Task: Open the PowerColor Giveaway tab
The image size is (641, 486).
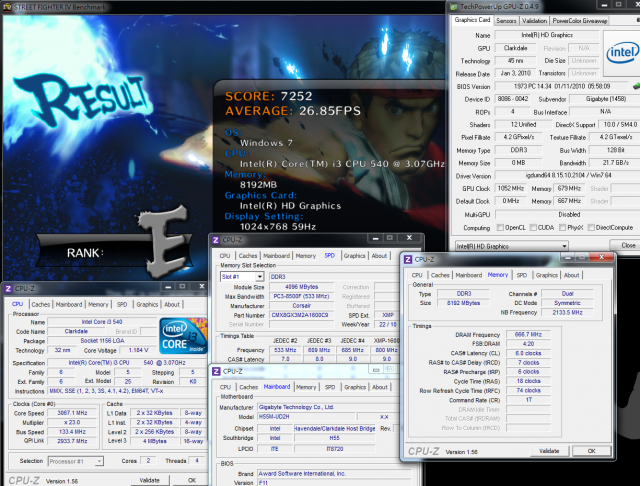Action: click(580, 20)
